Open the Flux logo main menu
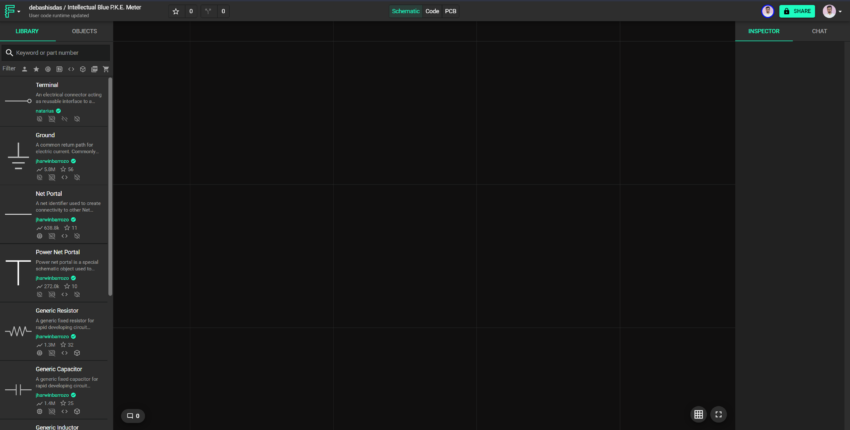The height and width of the screenshot is (430, 850). click(12, 11)
